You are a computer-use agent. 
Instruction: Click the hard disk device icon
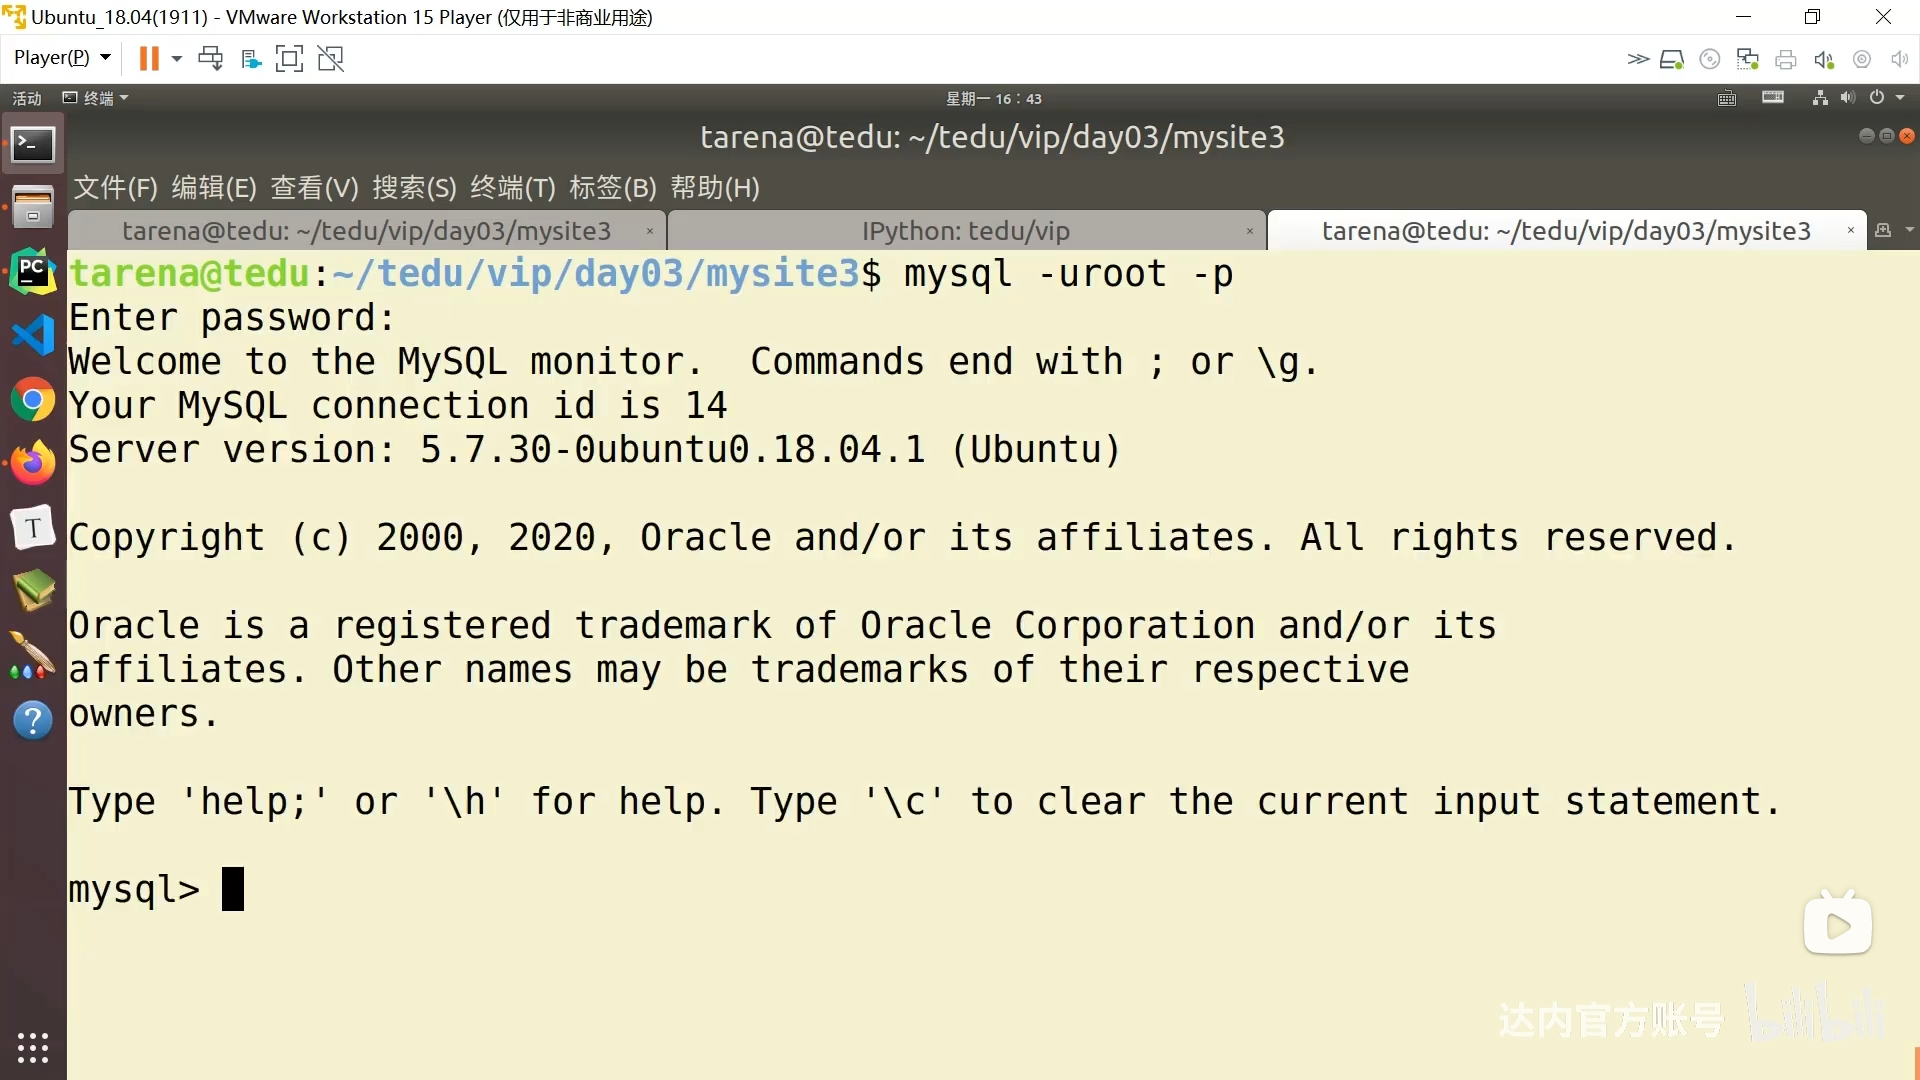point(1672,60)
